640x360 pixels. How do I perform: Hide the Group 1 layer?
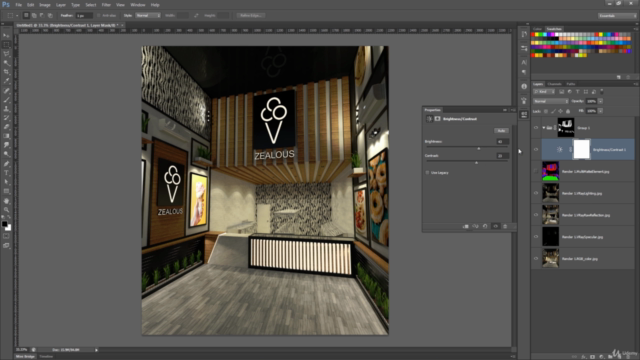536,128
